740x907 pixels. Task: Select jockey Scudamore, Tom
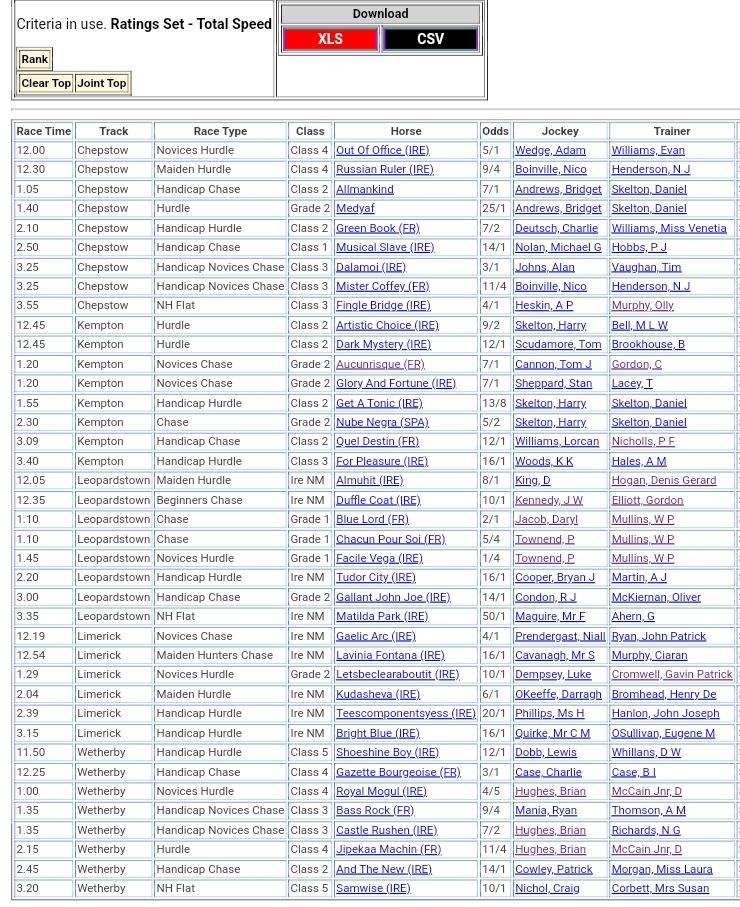click(557, 344)
